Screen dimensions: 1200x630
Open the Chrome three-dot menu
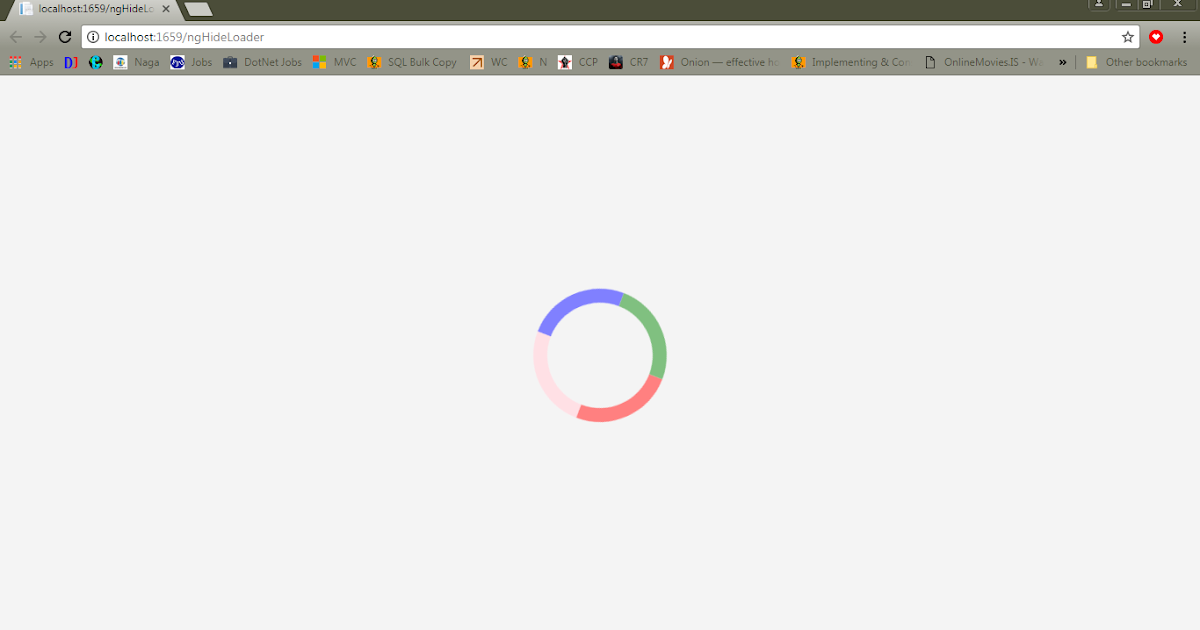[1184, 36]
